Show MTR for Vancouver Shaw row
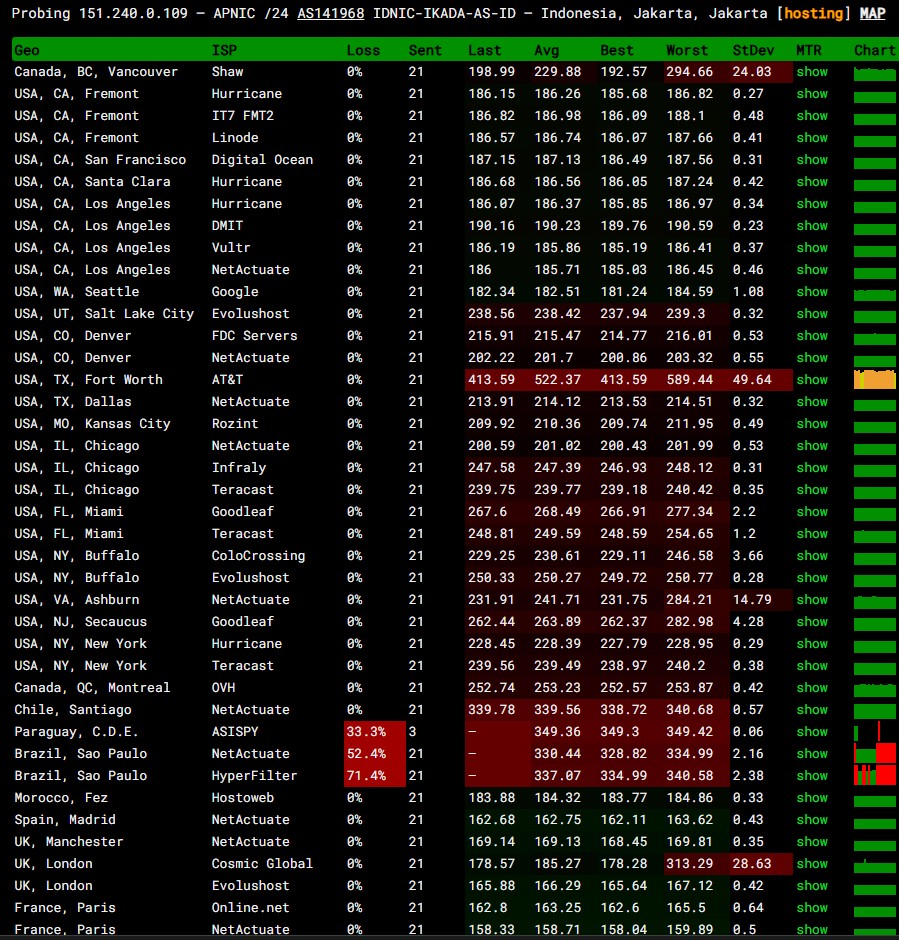 [x=811, y=71]
